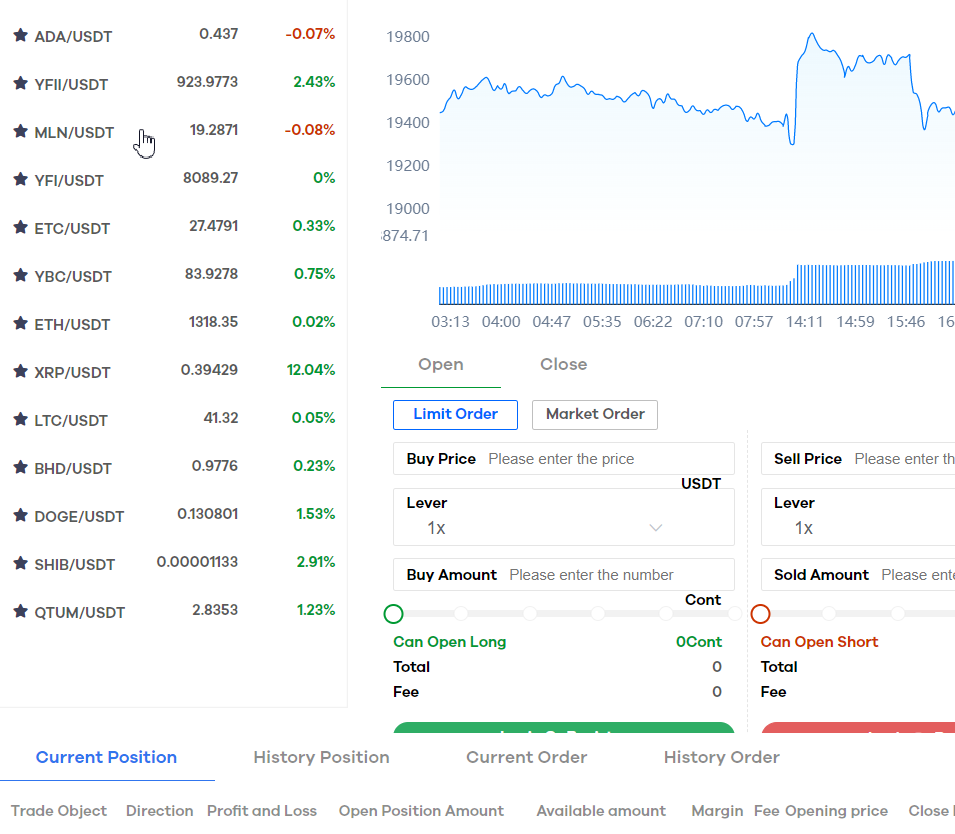
Task: Select the Limit Order option
Action: pyautogui.click(x=456, y=415)
